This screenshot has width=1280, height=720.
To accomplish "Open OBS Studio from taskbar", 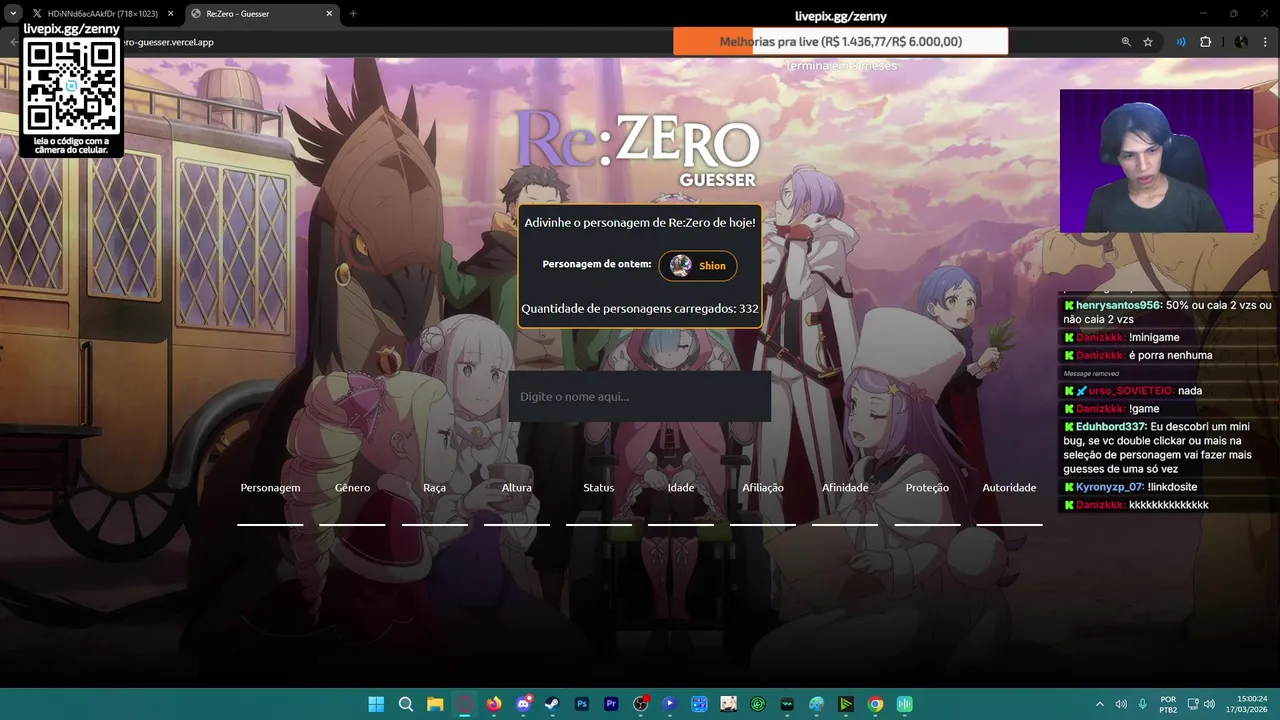I will pos(640,704).
